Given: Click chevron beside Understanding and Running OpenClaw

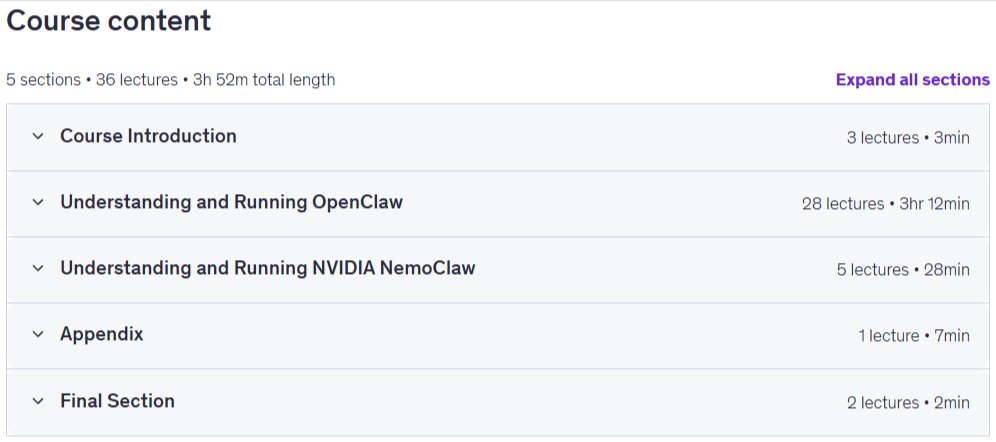Looking at the screenshot, I should 38,202.
